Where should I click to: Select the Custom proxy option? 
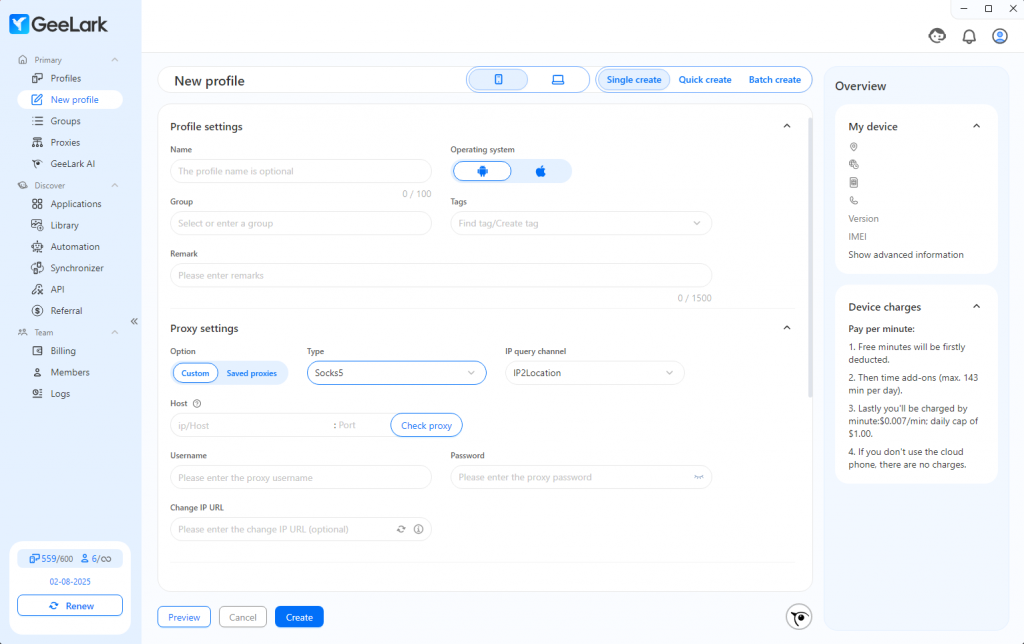195,373
